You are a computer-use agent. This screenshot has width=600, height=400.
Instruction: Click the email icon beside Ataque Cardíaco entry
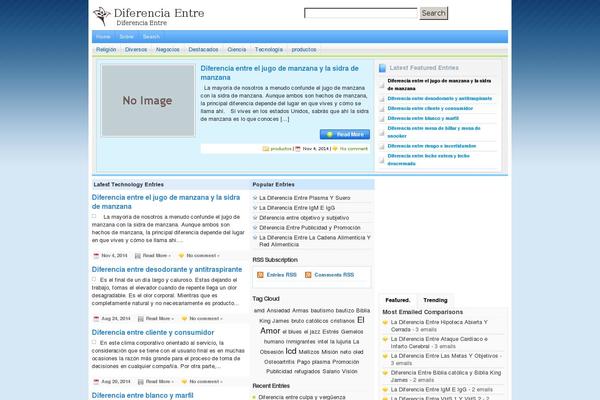coord(385,339)
